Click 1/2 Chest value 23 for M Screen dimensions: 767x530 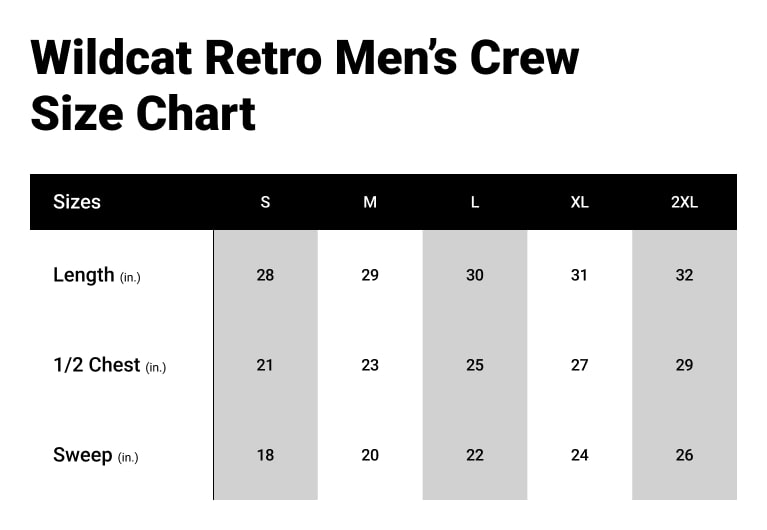click(370, 365)
